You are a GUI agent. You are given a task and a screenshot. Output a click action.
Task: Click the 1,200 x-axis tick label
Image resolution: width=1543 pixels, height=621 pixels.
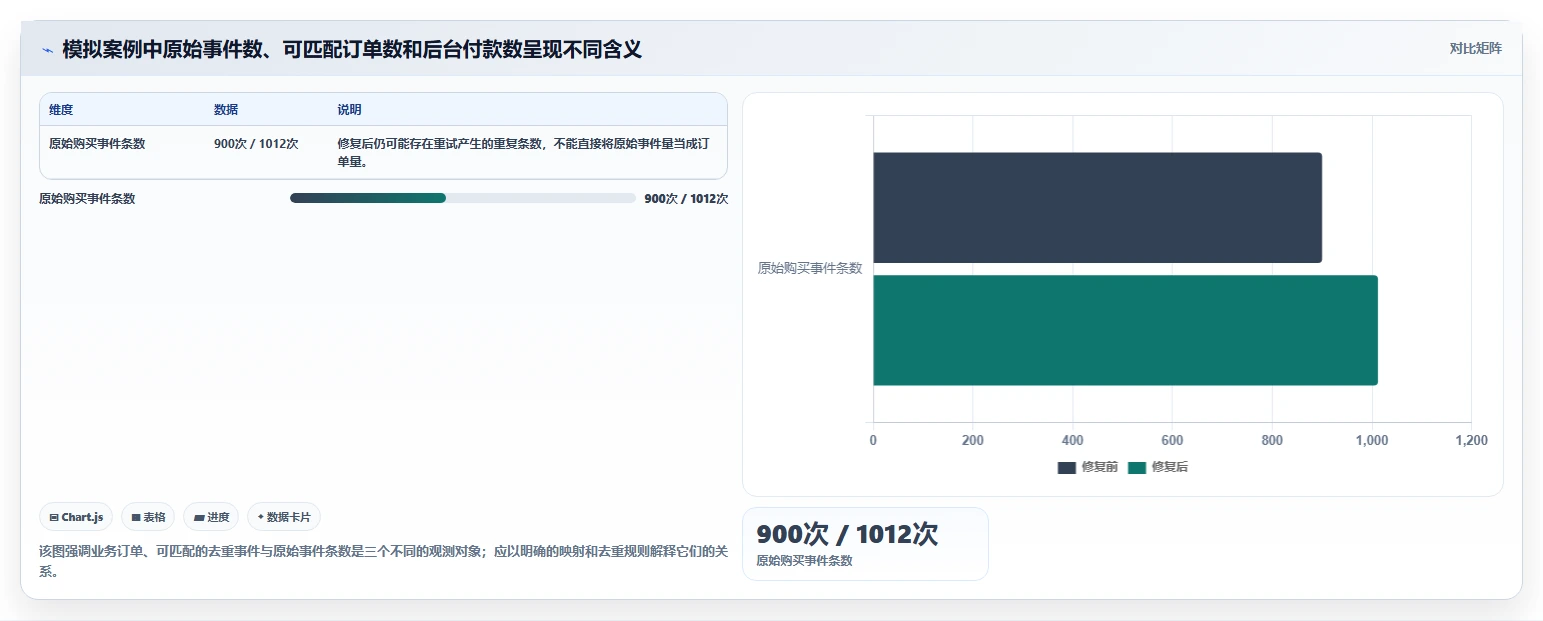(1471, 440)
